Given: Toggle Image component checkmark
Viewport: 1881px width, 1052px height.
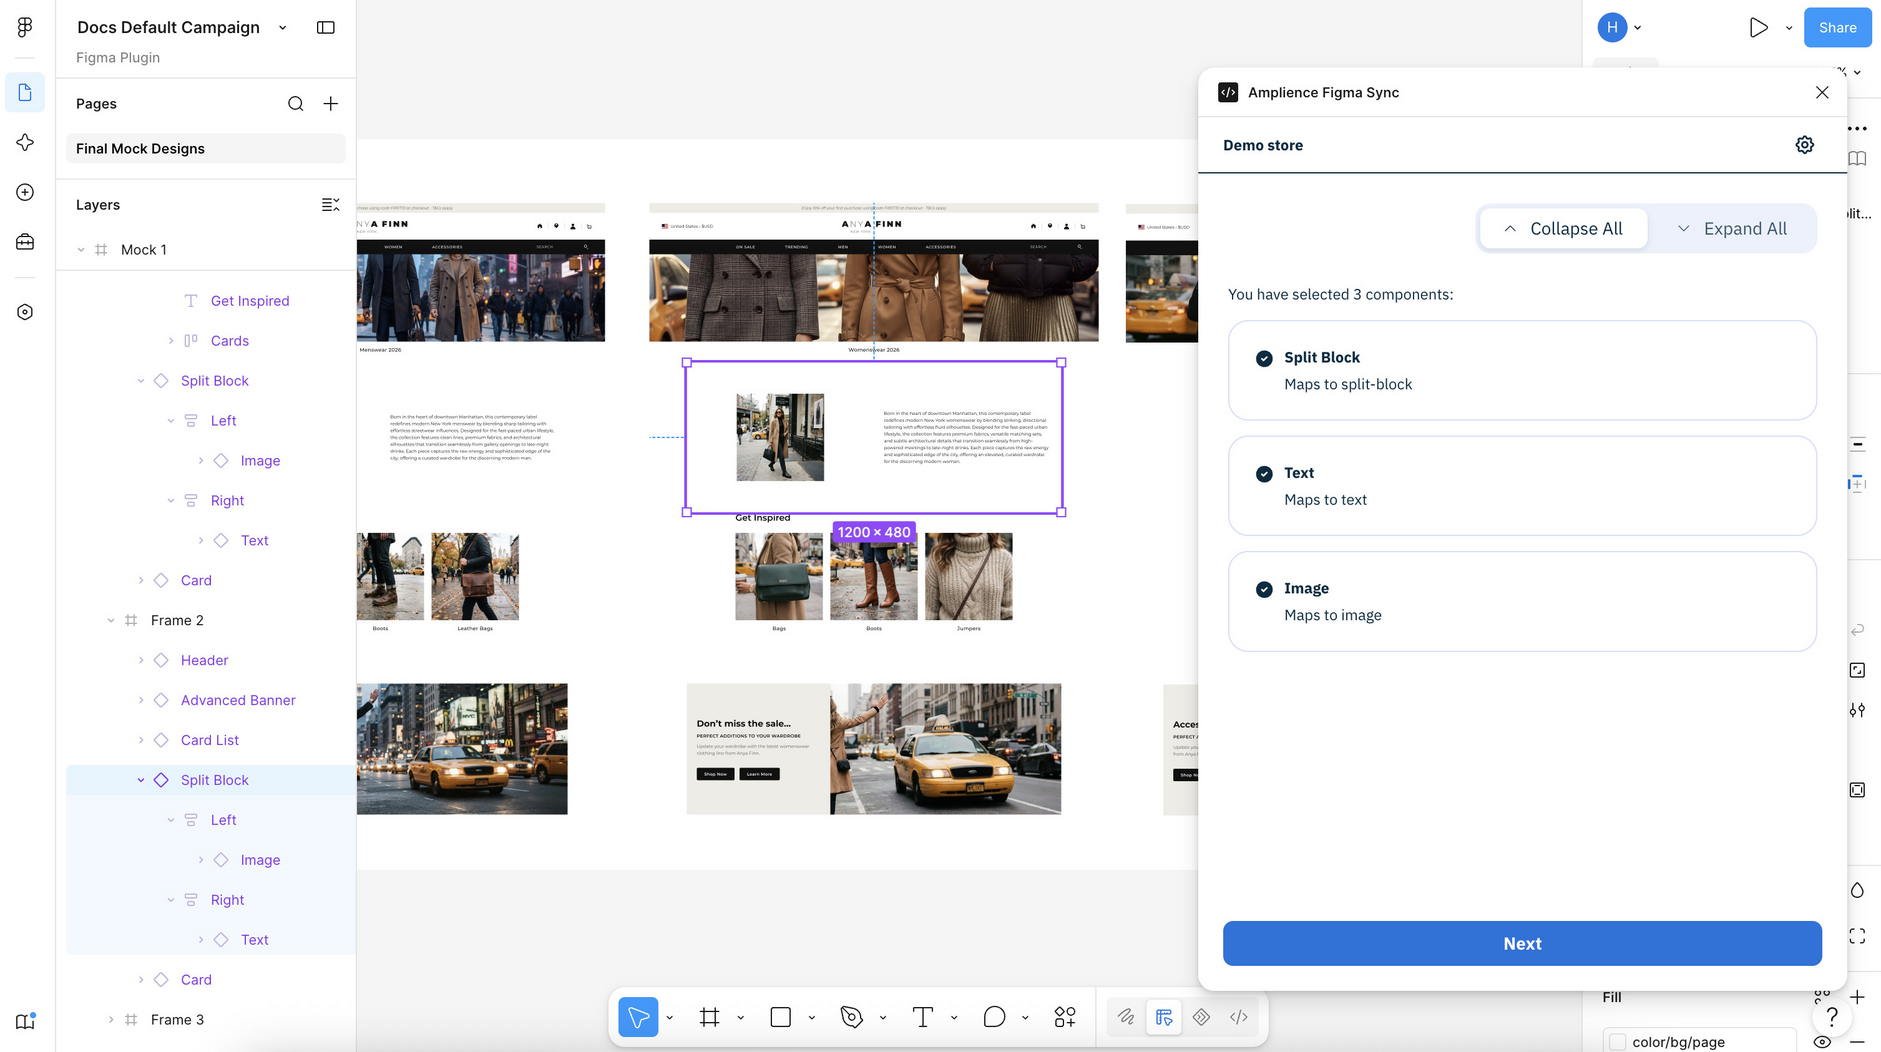Looking at the screenshot, I should pos(1264,589).
